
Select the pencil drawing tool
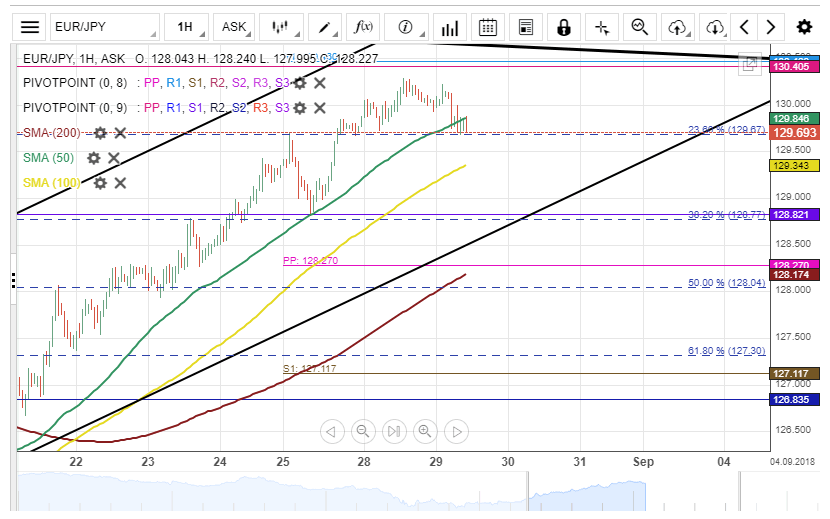coord(324,27)
